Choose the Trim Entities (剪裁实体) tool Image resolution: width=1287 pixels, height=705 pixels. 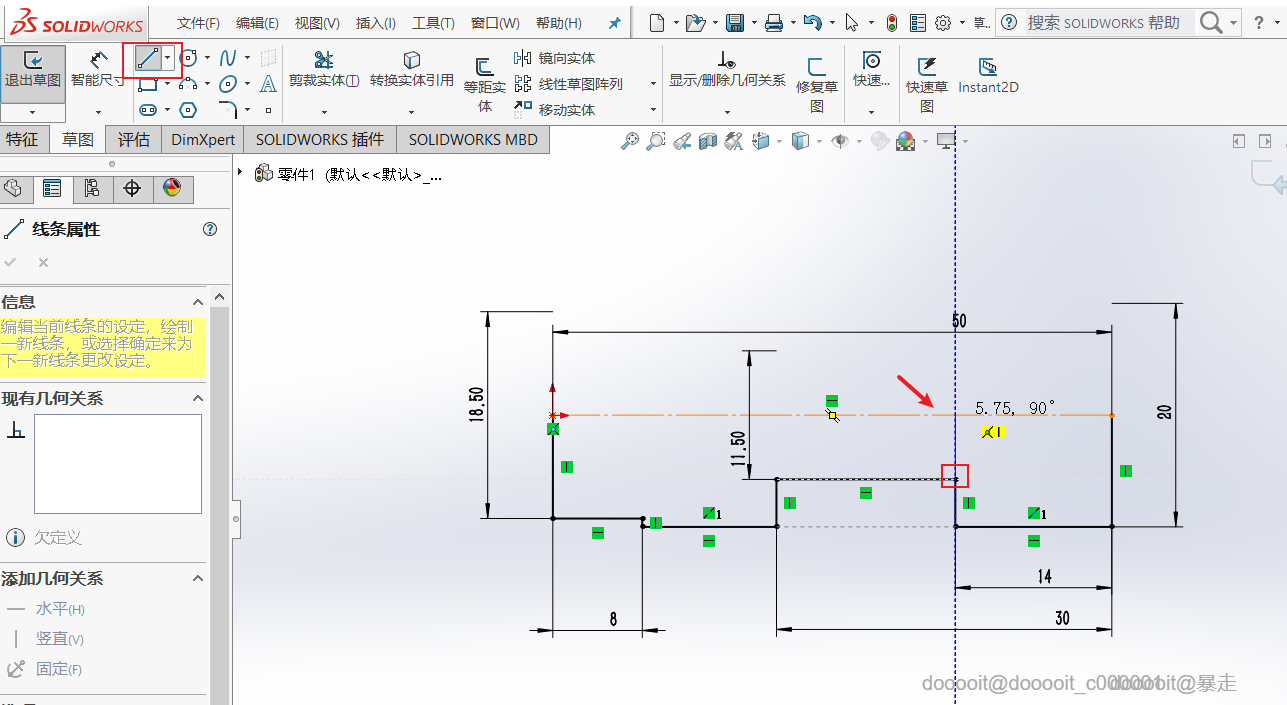coord(323,69)
